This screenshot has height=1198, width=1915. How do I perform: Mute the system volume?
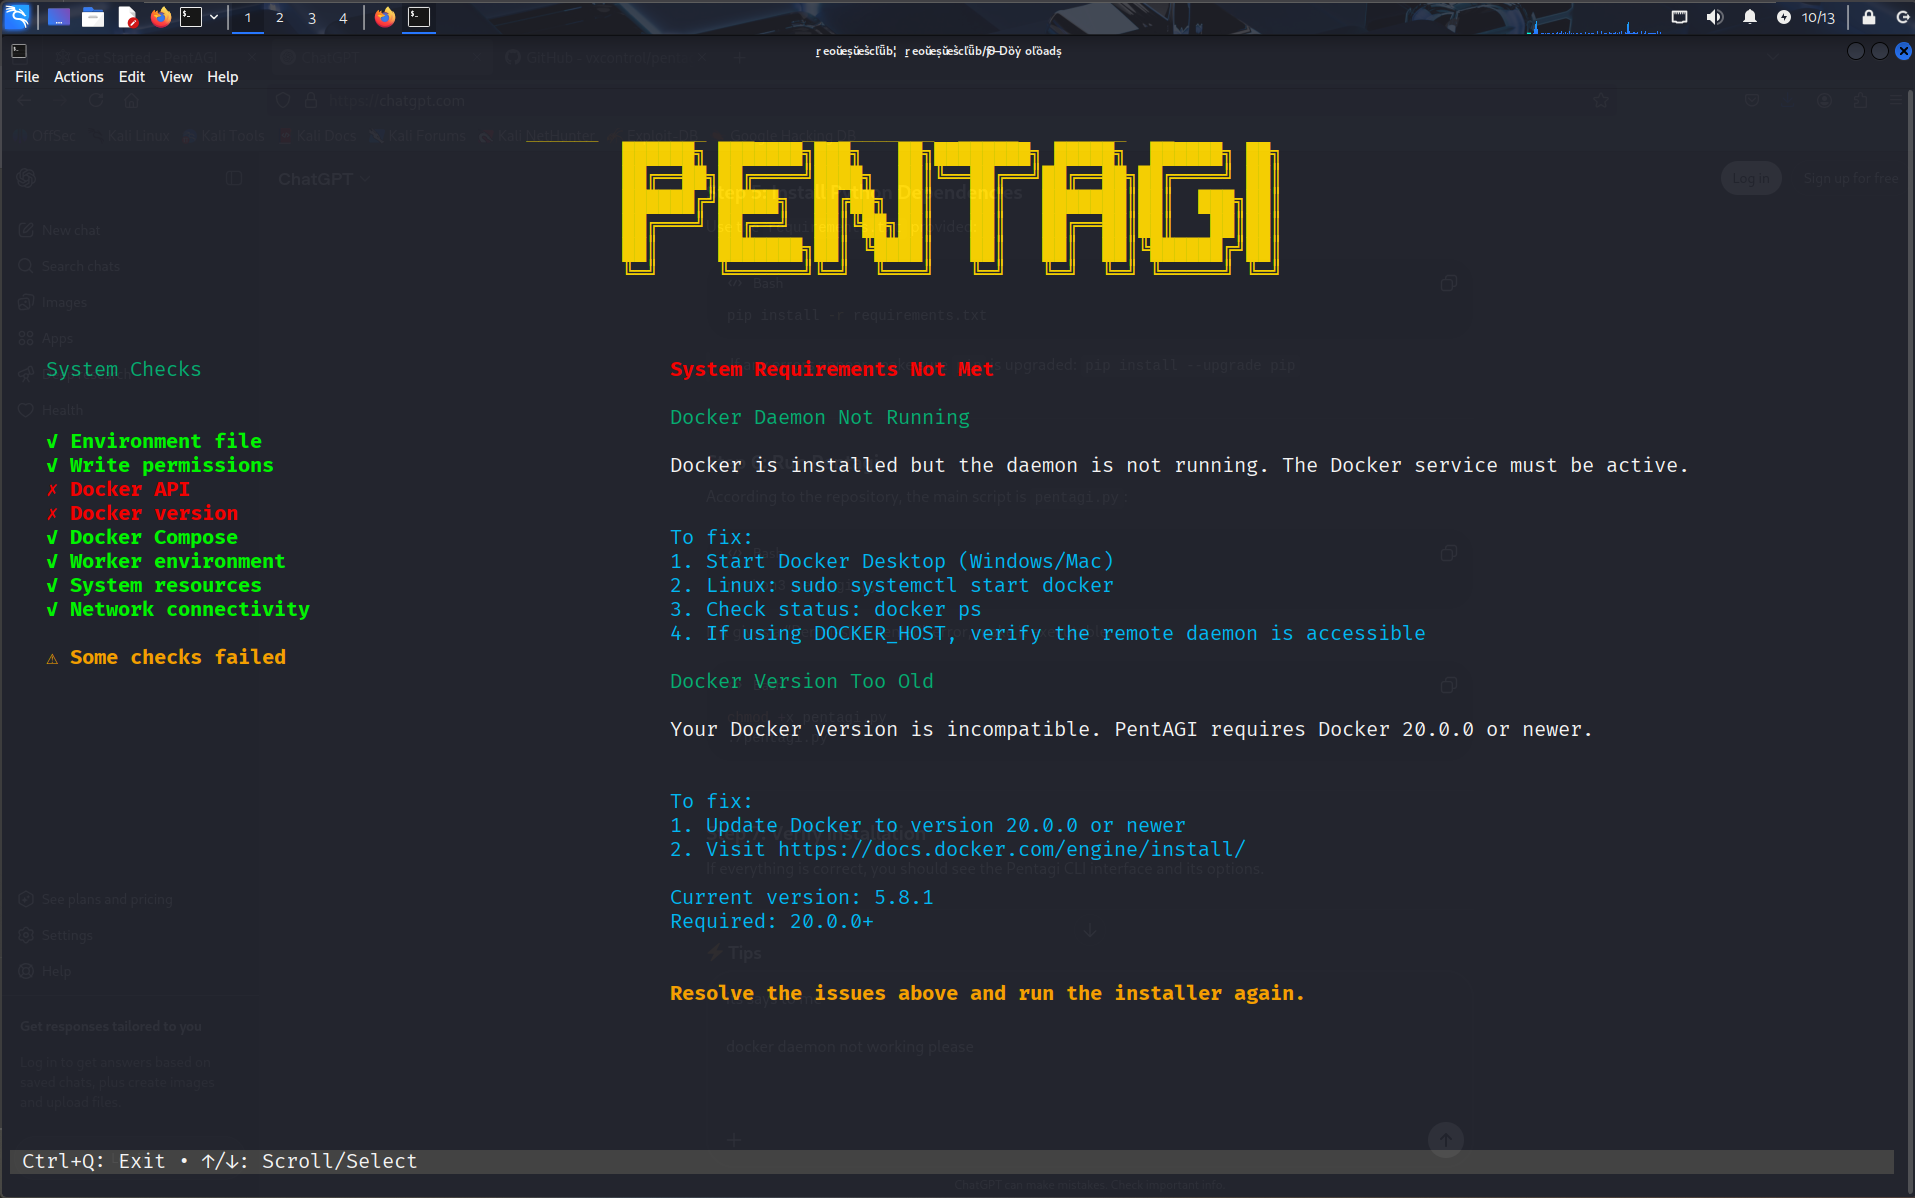pos(1714,17)
